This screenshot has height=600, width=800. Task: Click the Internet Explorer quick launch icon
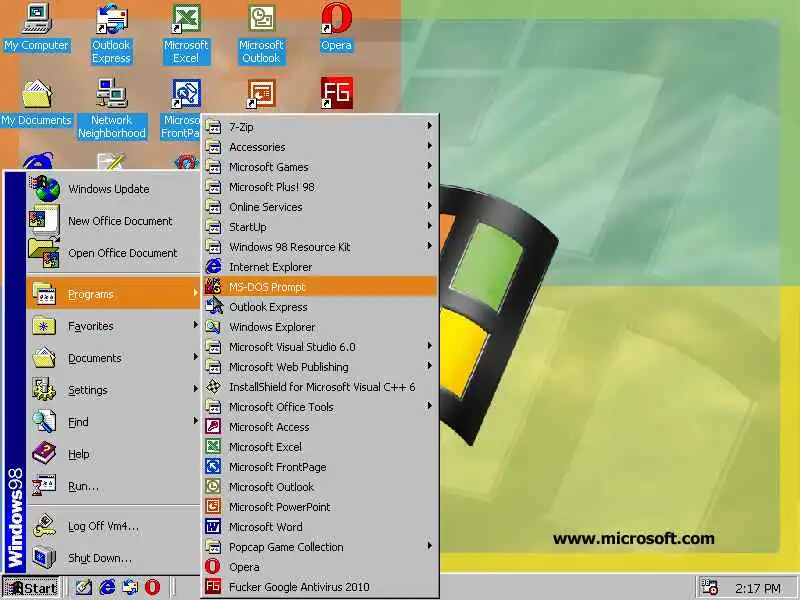[x=107, y=587]
